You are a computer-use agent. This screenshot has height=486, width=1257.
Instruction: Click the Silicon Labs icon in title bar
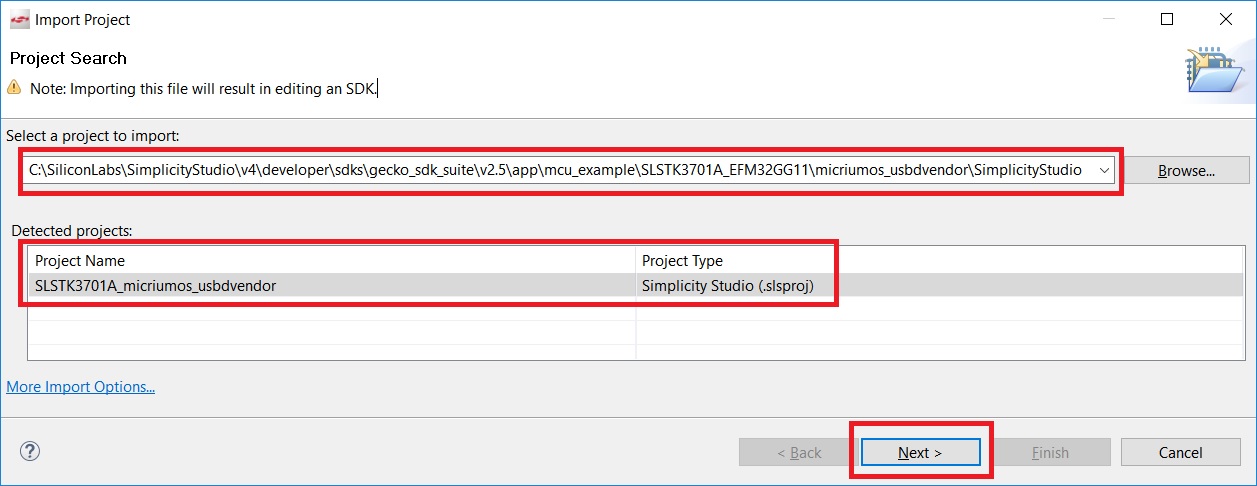click(x=18, y=19)
